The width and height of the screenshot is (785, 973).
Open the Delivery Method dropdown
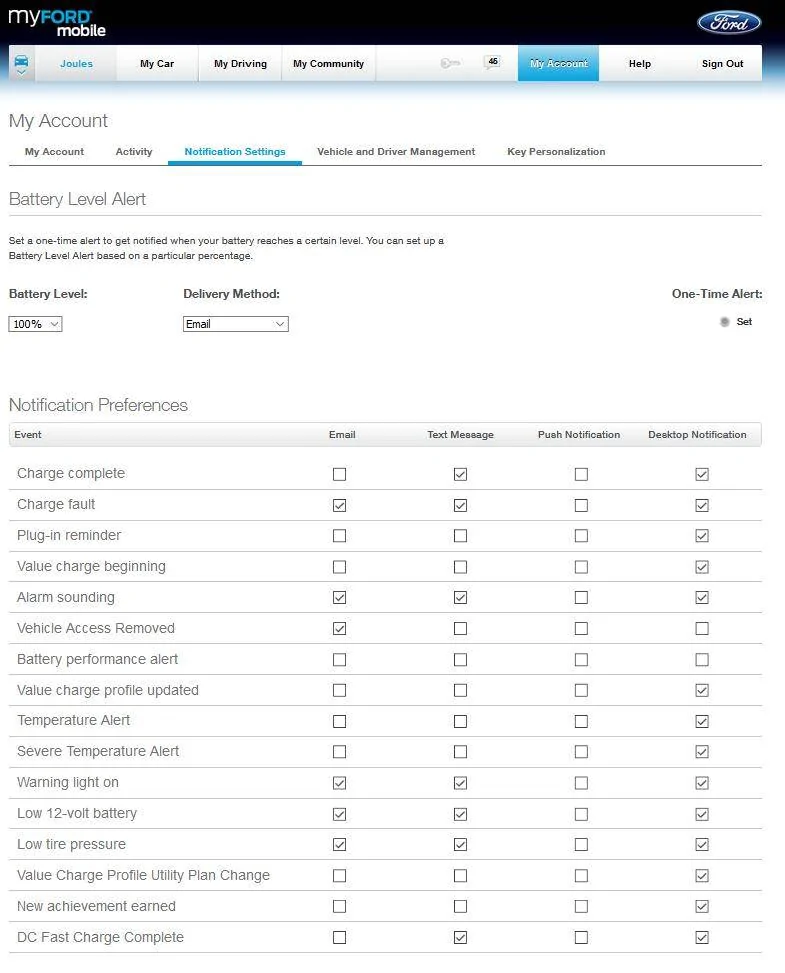(x=236, y=324)
